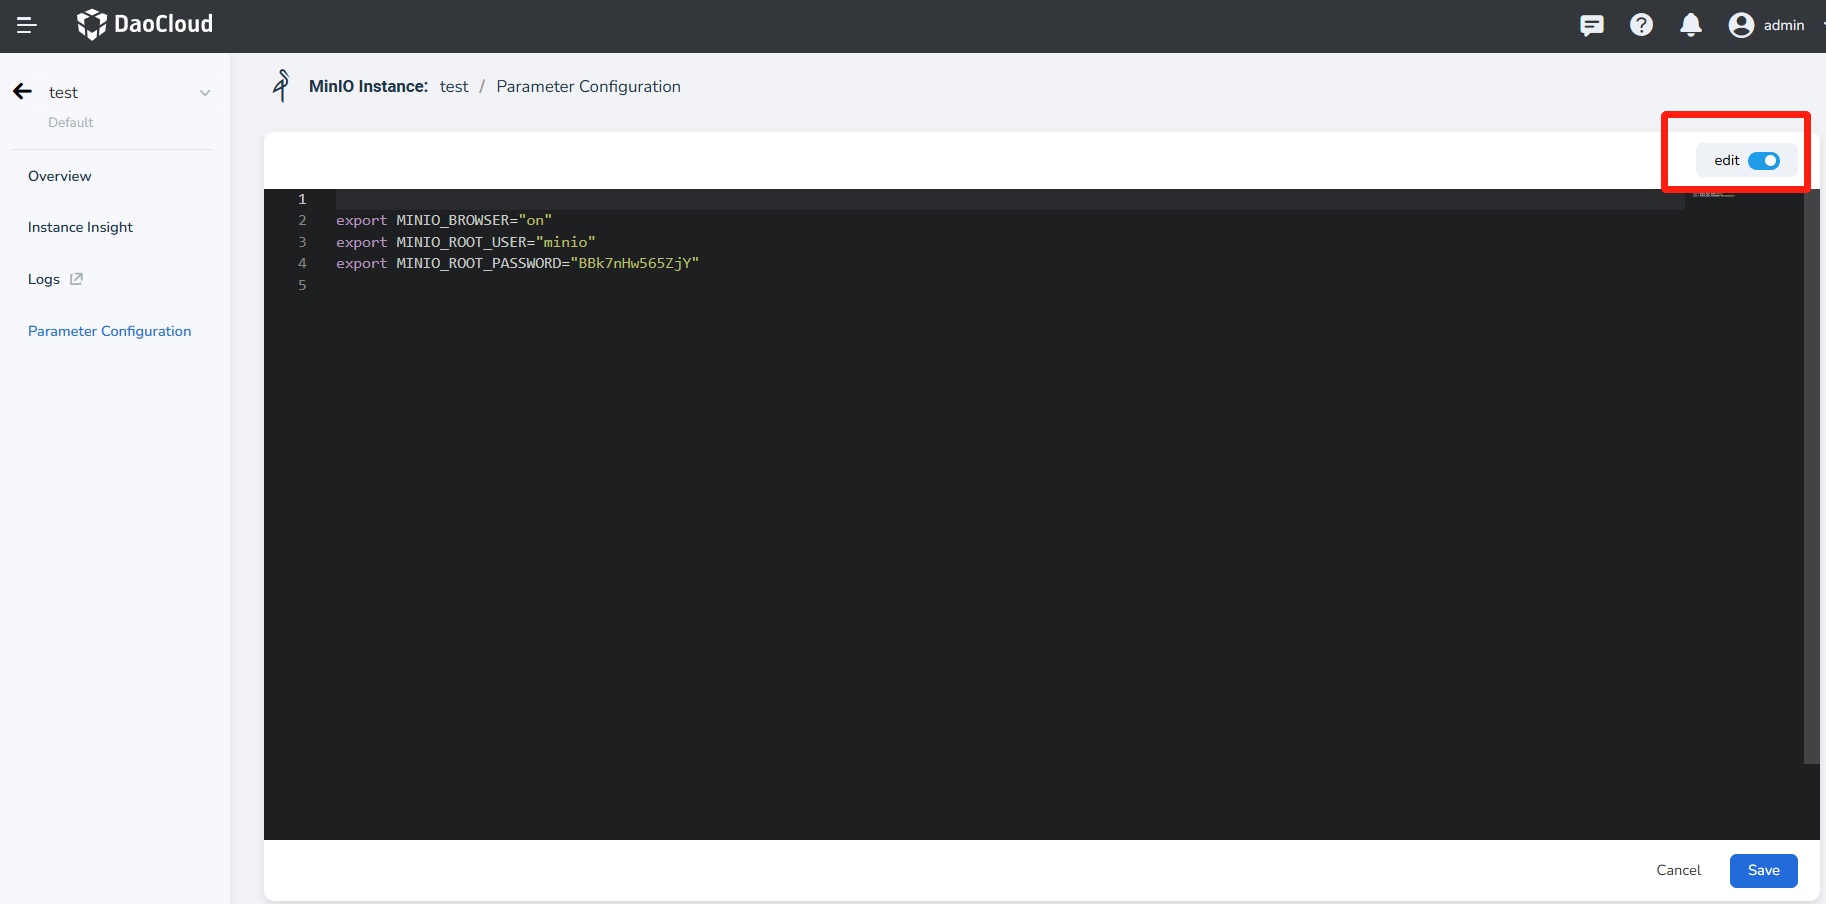
Task: Open the Overview menu item
Action: click(x=60, y=176)
